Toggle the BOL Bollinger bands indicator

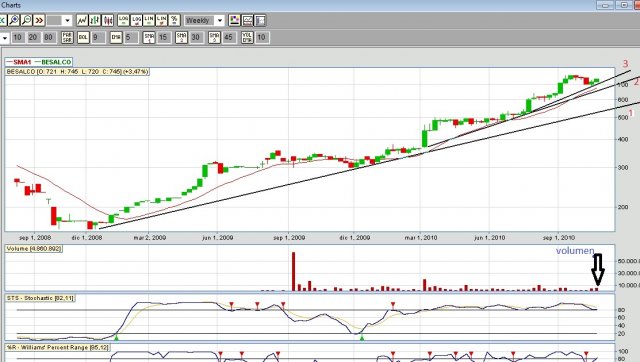[x=83, y=38]
